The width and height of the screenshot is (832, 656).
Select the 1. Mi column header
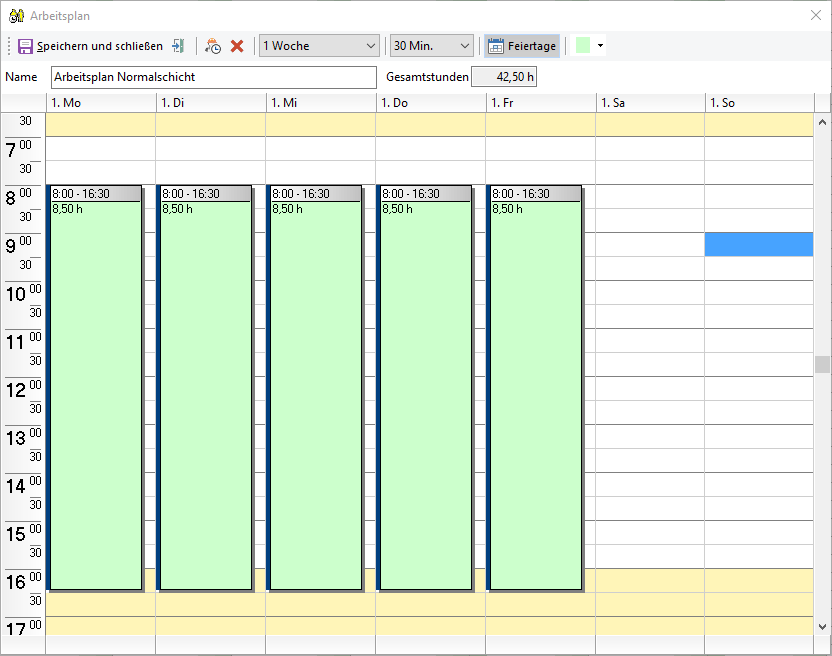pos(321,103)
